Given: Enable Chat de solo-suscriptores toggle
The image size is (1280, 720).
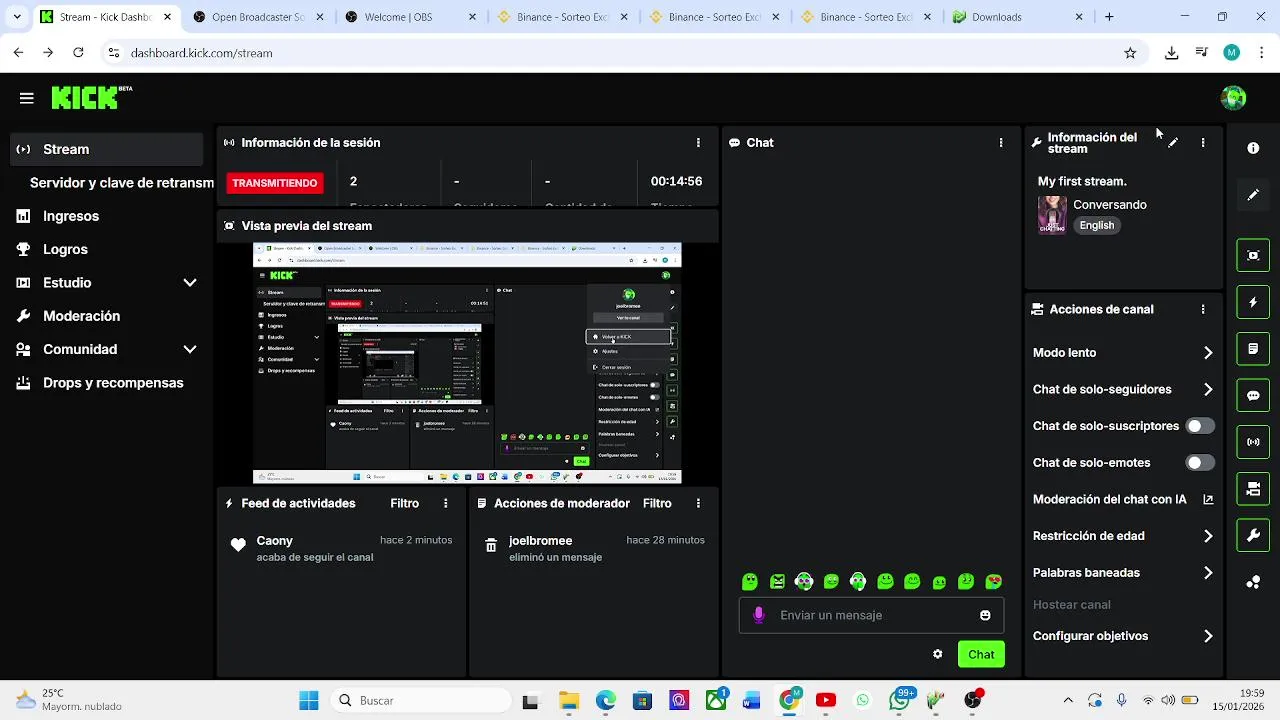Looking at the screenshot, I should click(x=1200, y=426).
